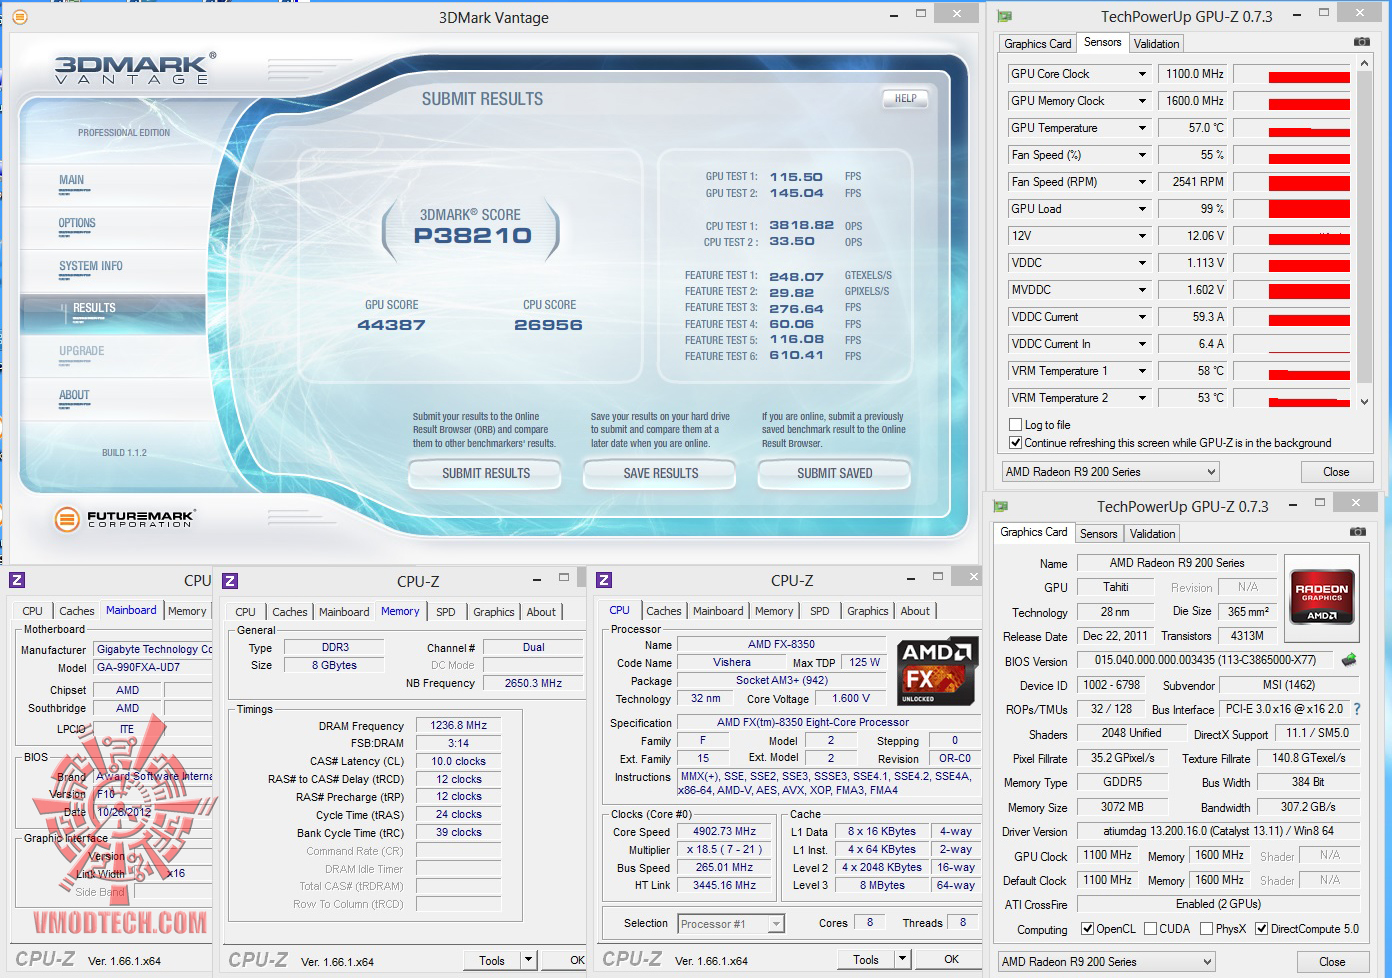Click the DRAM Frequency value 1236.8 MHz

pos(459,726)
